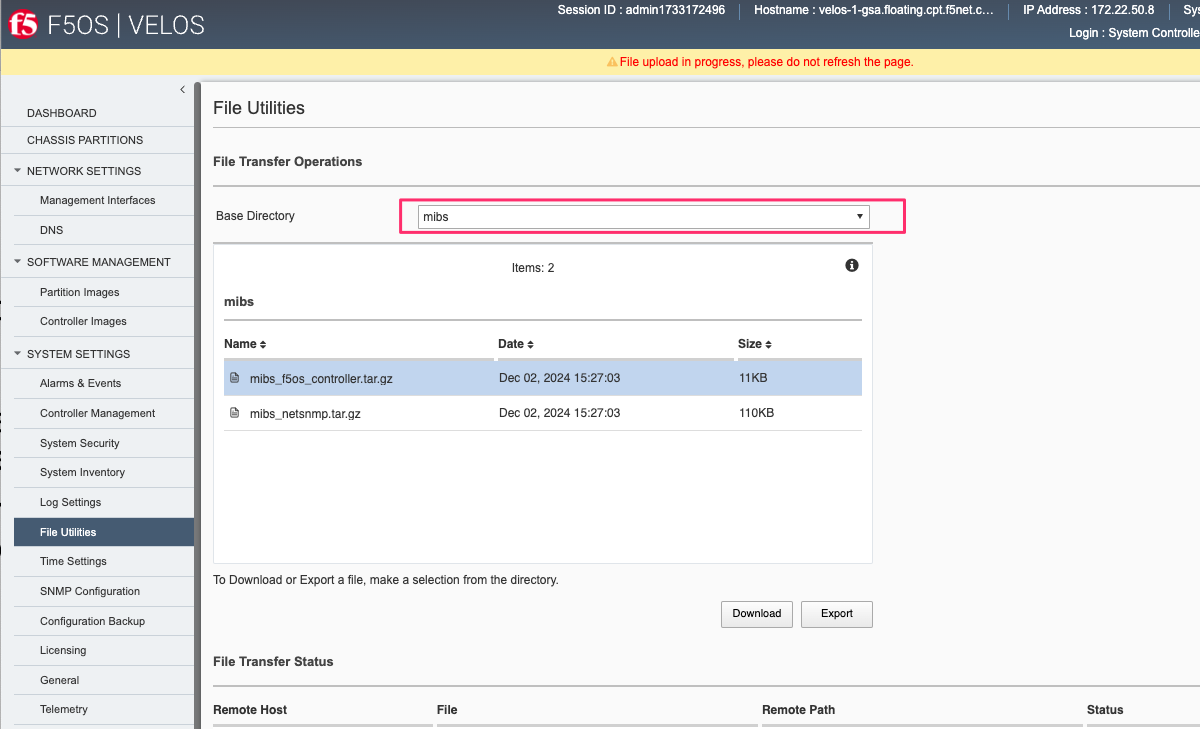Viewport: 1200px width, 729px height.
Task: Click the file icon beside mibs_f5os_controller.tar.gz
Action: click(x=235, y=378)
